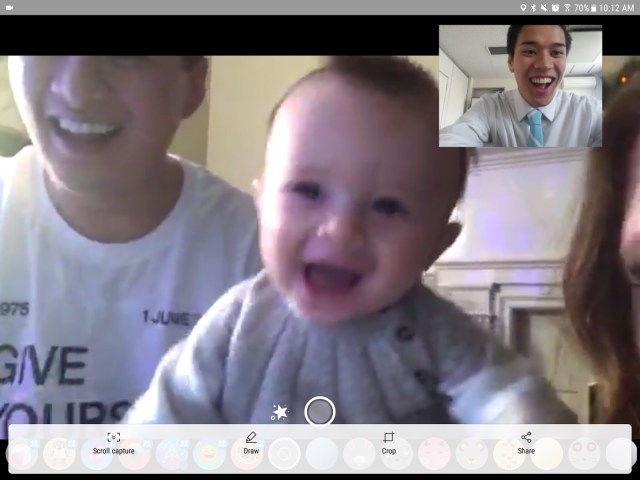The image size is (640, 480).
Task: Tap the Share icon
Action: (526, 437)
